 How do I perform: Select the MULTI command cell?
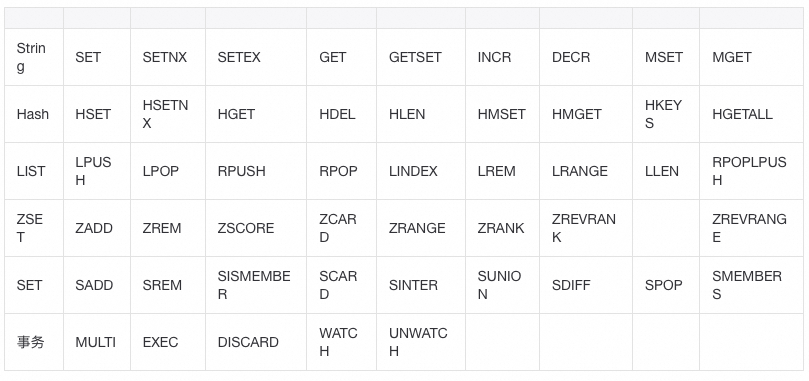click(96, 342)
